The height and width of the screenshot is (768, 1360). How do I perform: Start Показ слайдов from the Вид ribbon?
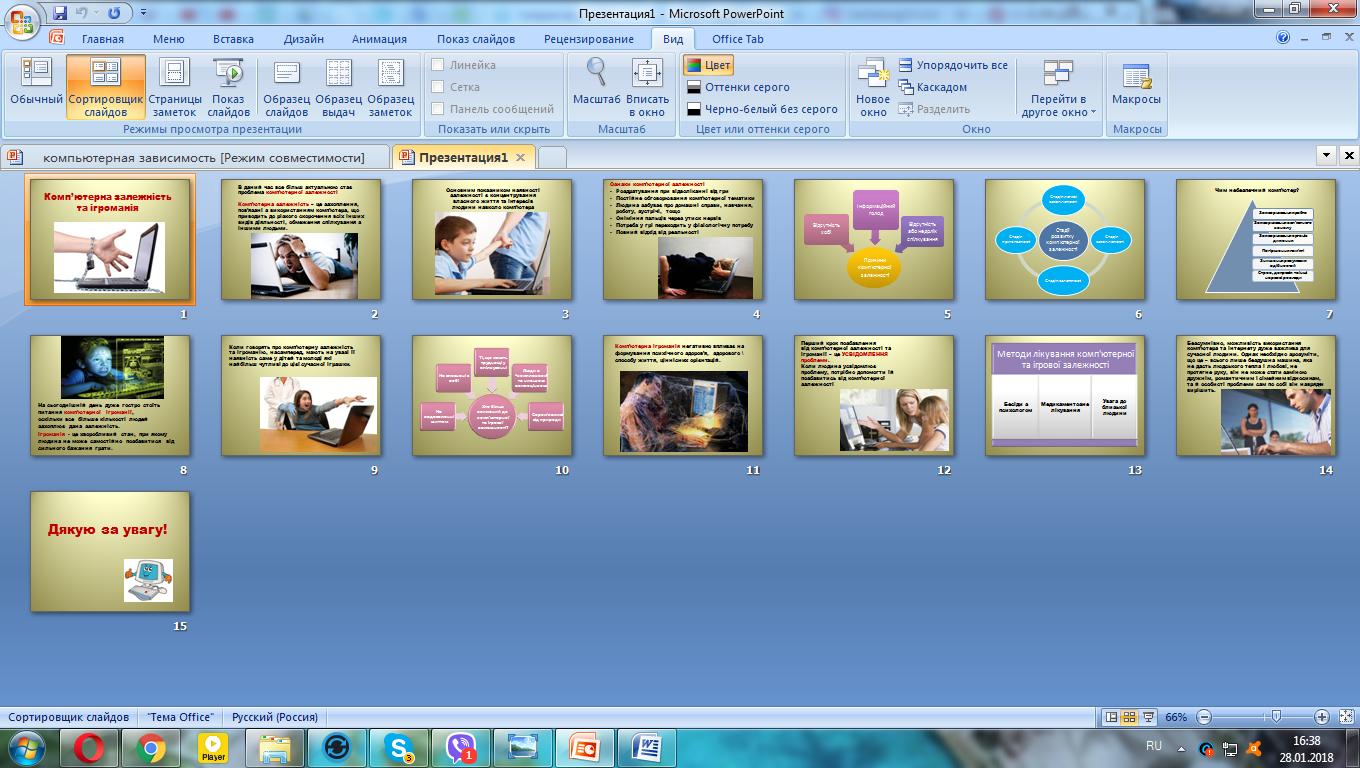pyautogui.click(x=229, y=86)
